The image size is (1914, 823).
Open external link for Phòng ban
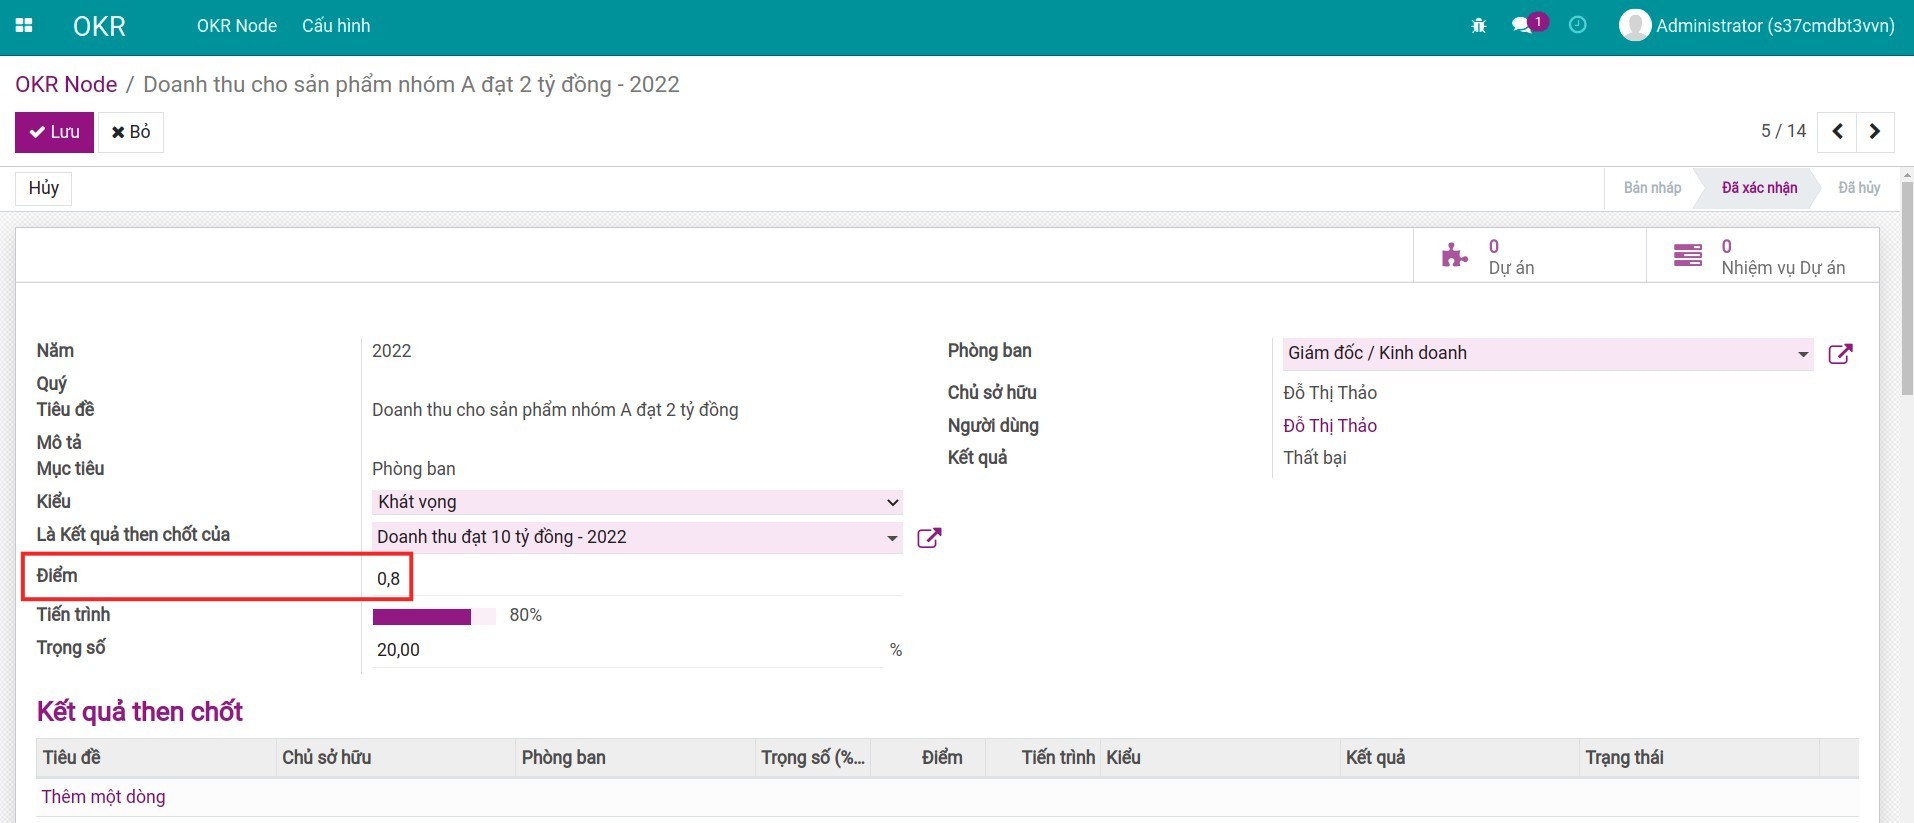[1840, 354]
